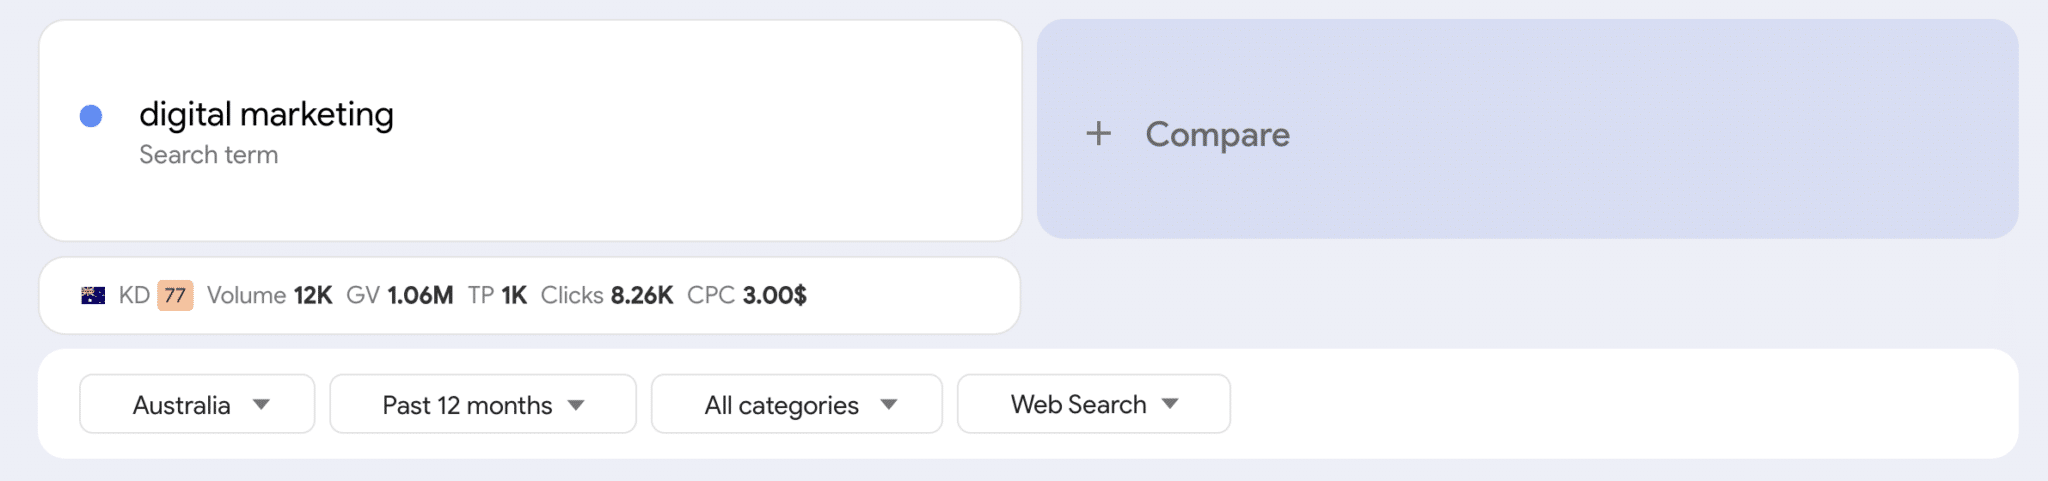Screen dimensions: 2048x481
Task: Click the arrow in Web Search dropdown
Action: (x=1170, y=404)
